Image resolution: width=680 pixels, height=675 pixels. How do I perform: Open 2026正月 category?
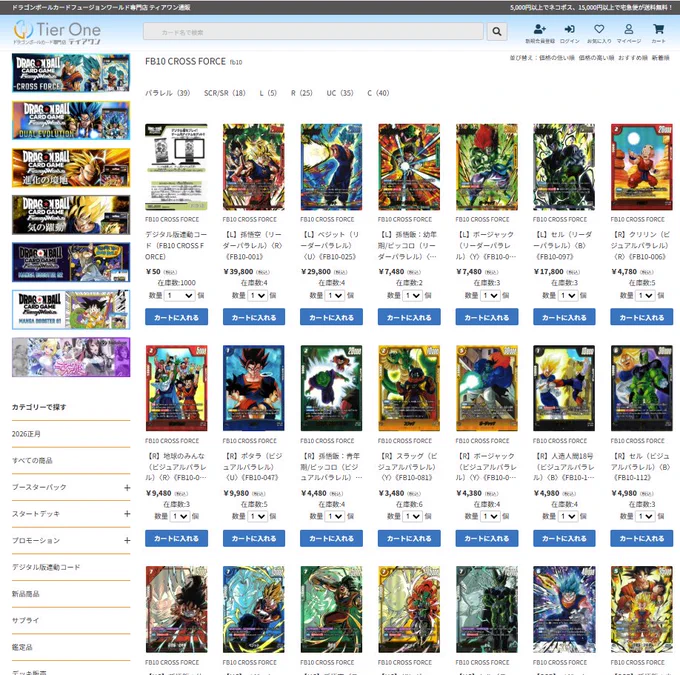tap(26, 434)
